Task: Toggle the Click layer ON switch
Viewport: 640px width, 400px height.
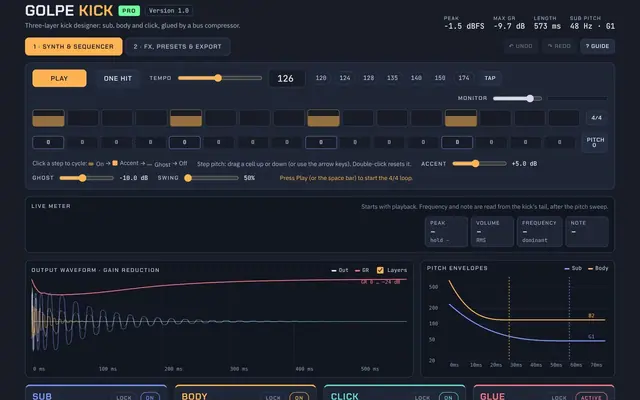Action: pos(448,397)
